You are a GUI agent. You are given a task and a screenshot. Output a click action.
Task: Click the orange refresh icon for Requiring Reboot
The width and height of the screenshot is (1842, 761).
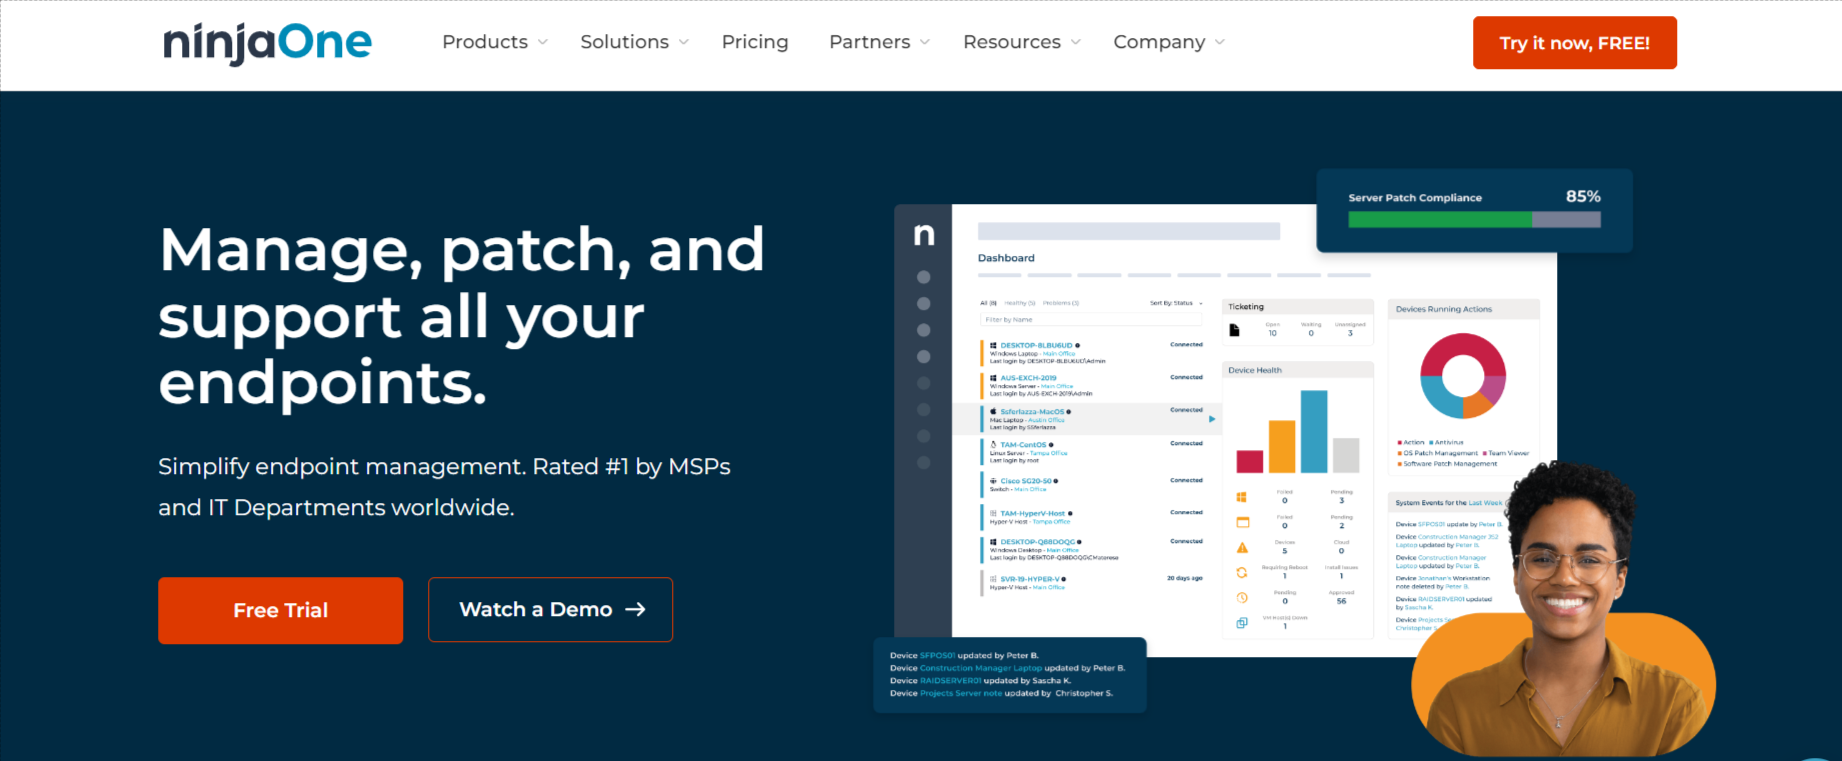click(1242, 573)
